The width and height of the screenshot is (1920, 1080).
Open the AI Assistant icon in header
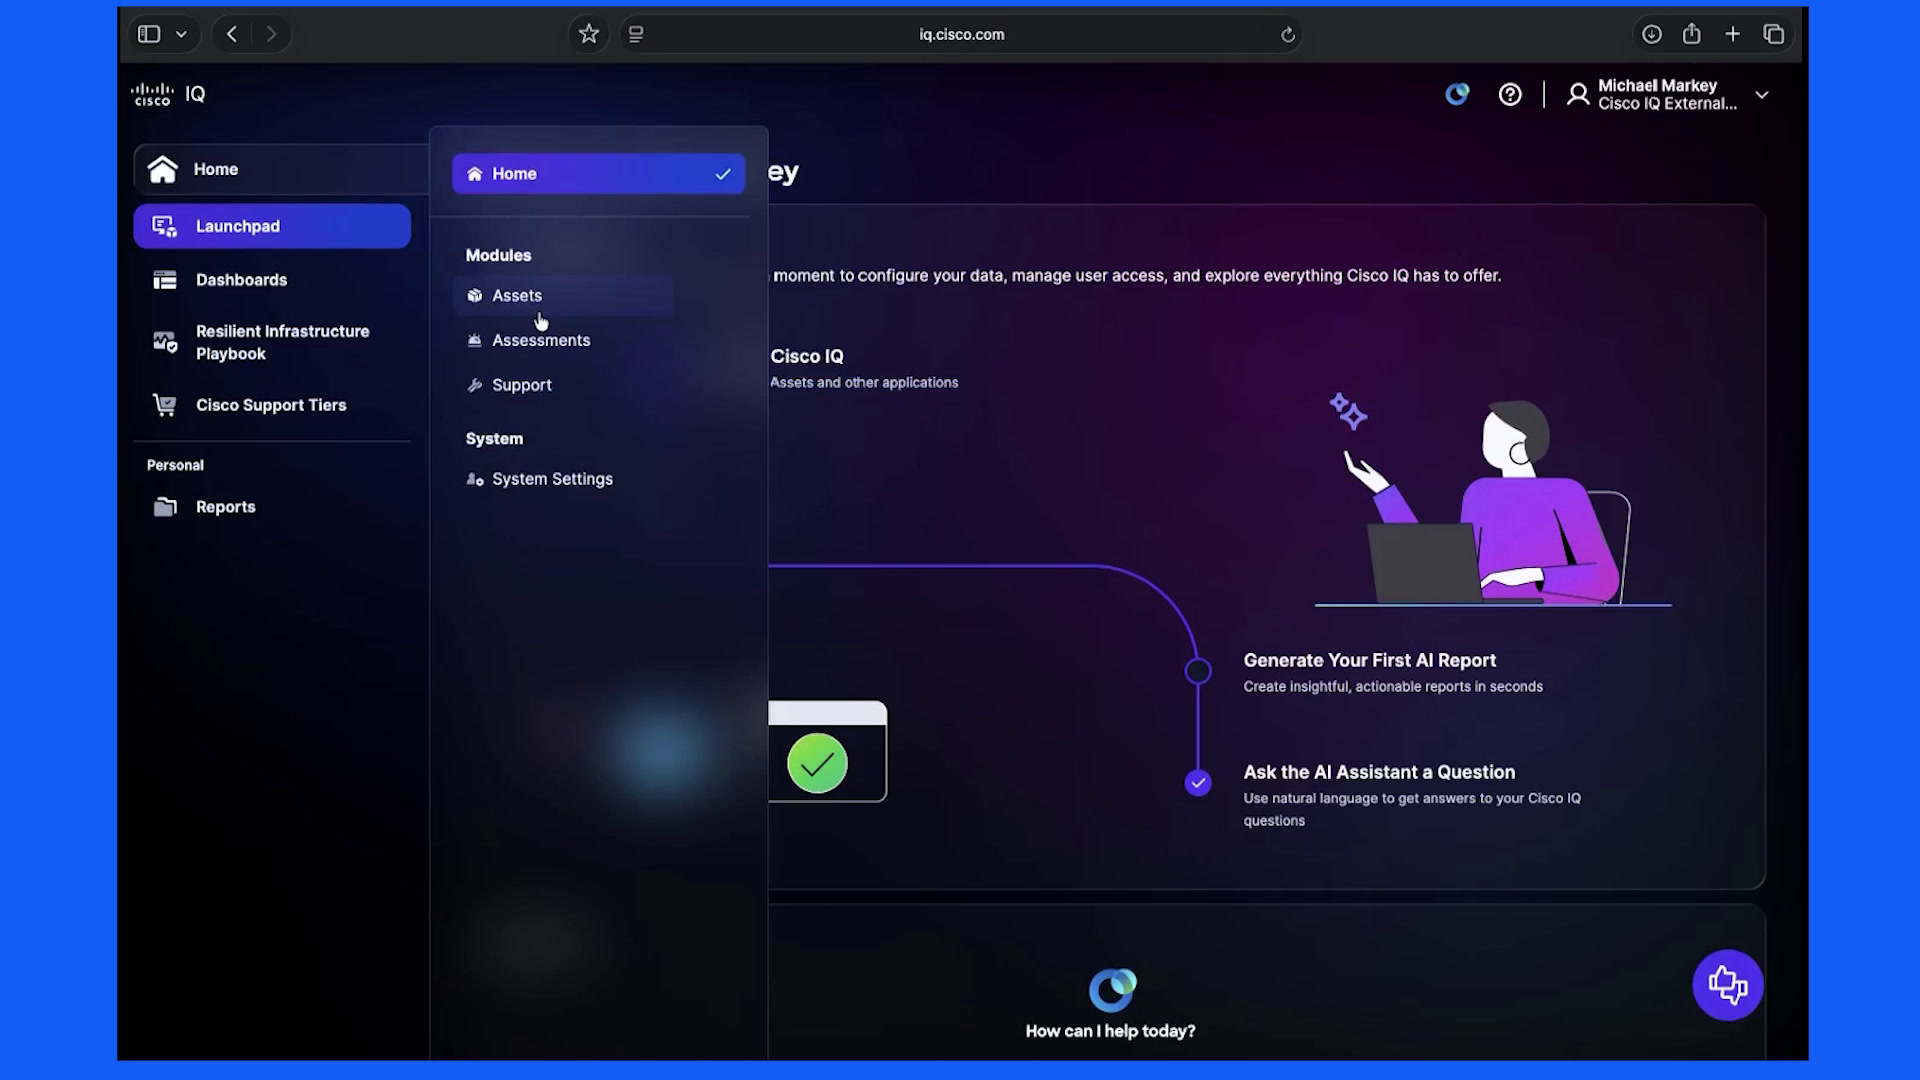tap(1457, 94)
